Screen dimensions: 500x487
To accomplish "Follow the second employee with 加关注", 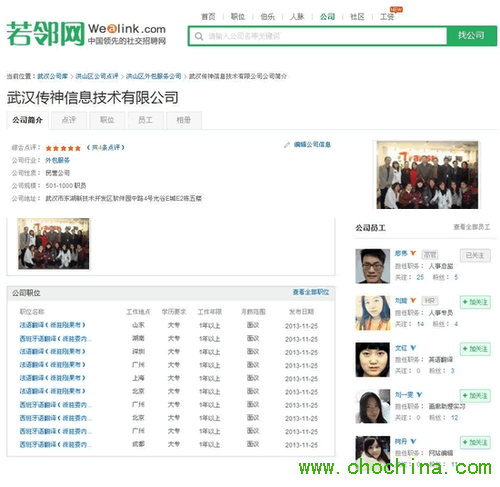I will point(475,302).
